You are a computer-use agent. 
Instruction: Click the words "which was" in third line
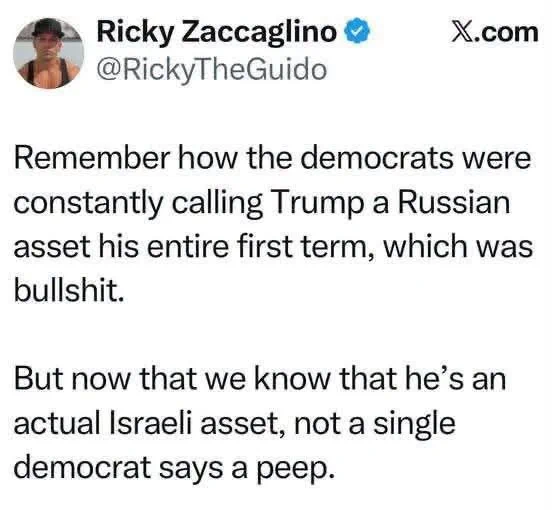[458, 246]
